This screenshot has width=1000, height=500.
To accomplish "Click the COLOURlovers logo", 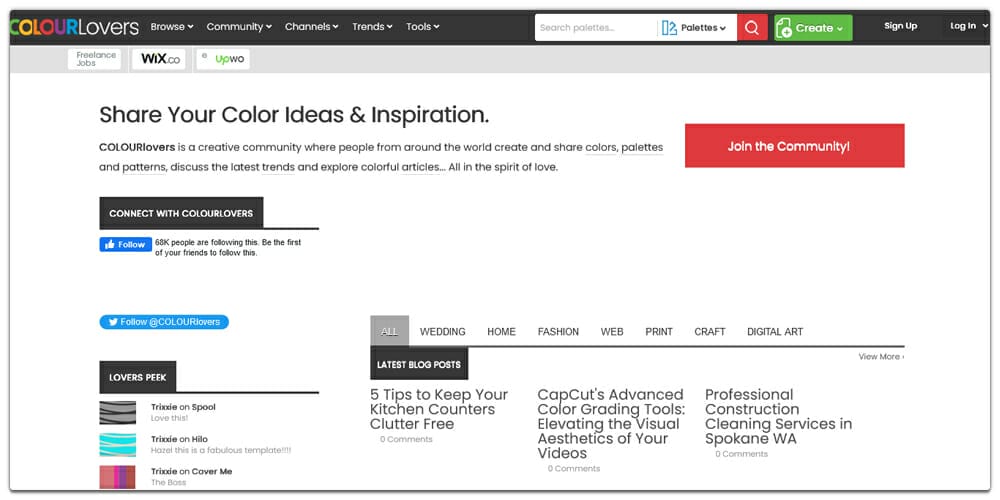I will point(74,27).
